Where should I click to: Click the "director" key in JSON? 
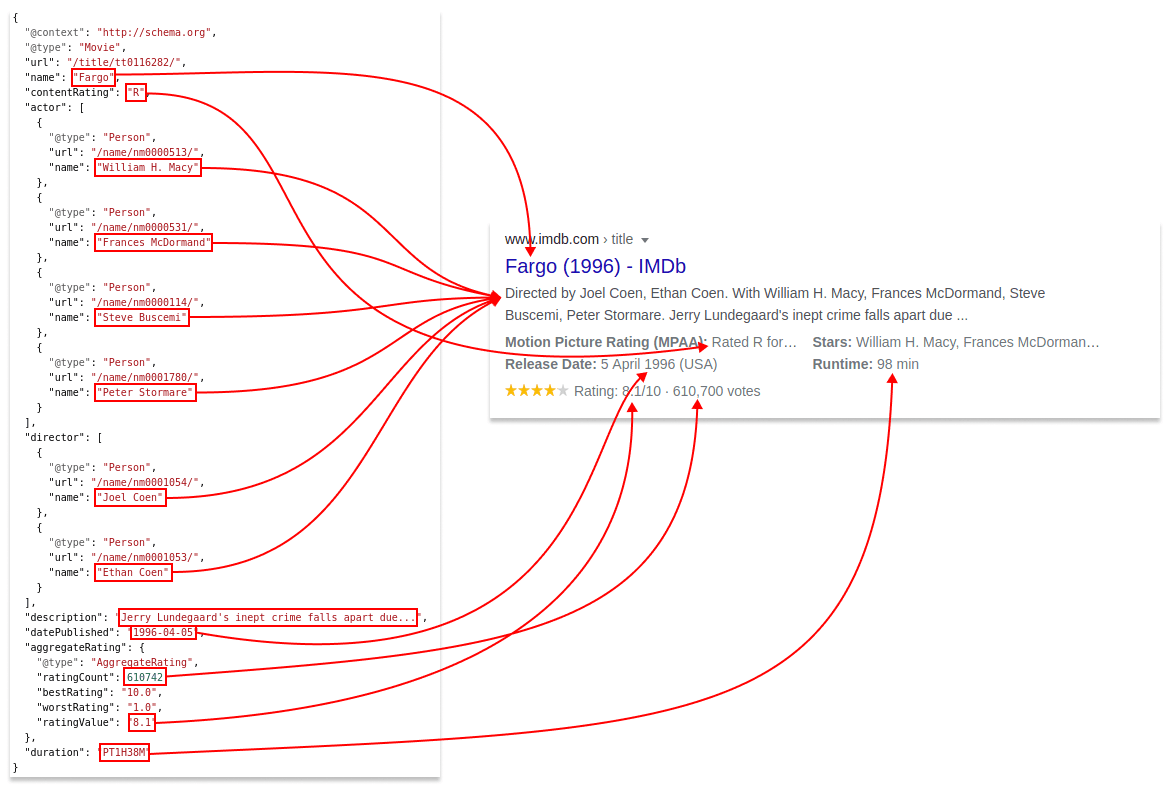(54, 438)
